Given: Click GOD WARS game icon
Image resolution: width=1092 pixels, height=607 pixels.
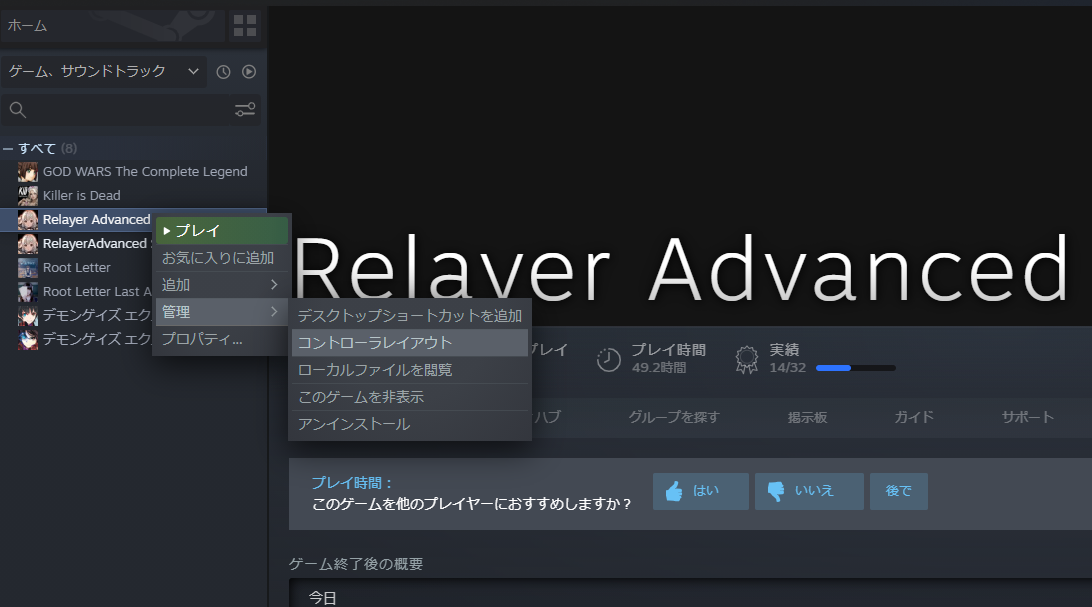Looking at the screenshot, I should [28, 172].
